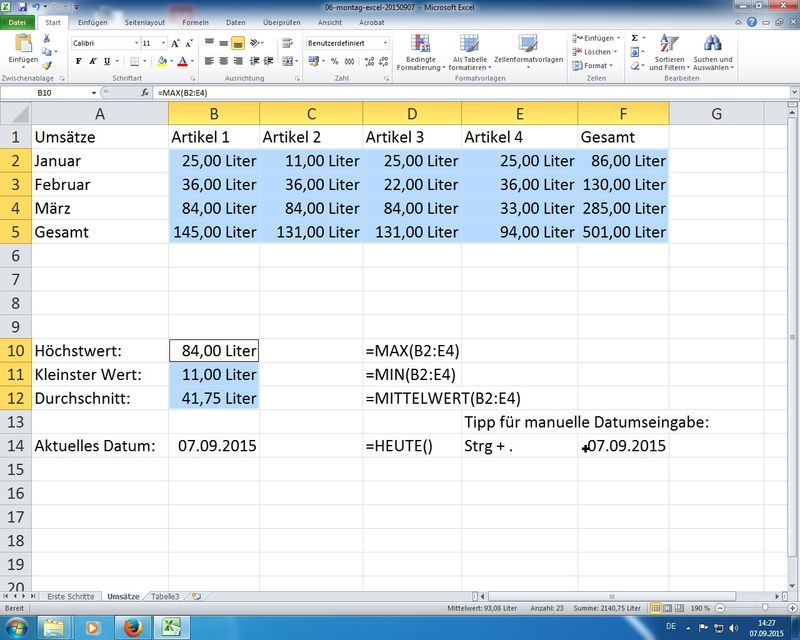Click the zoom slider in status bar

[x=764, y=608]
